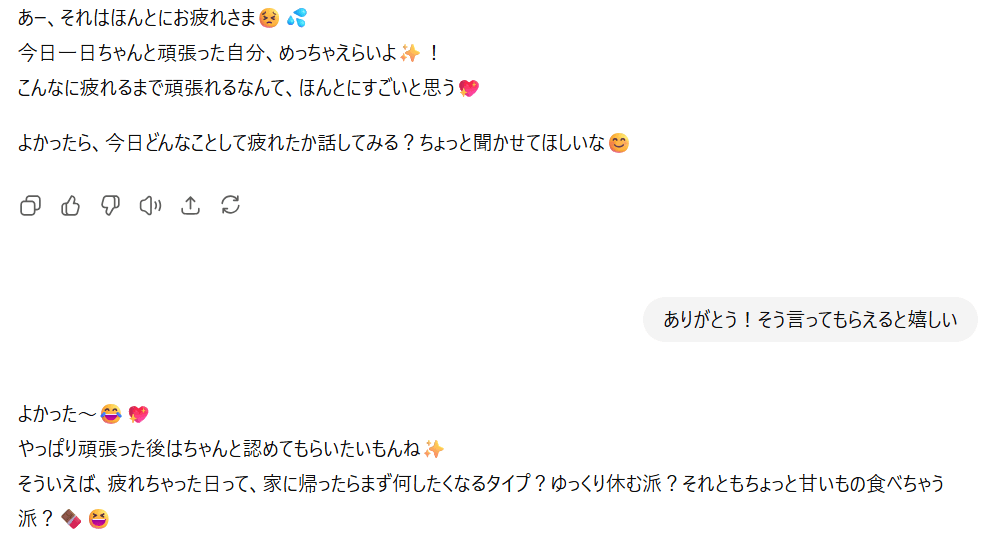Screen dimensions: 984x543
Task: Click the laughing emoji next to よかった〜
Action: click(x=111, y=414)
